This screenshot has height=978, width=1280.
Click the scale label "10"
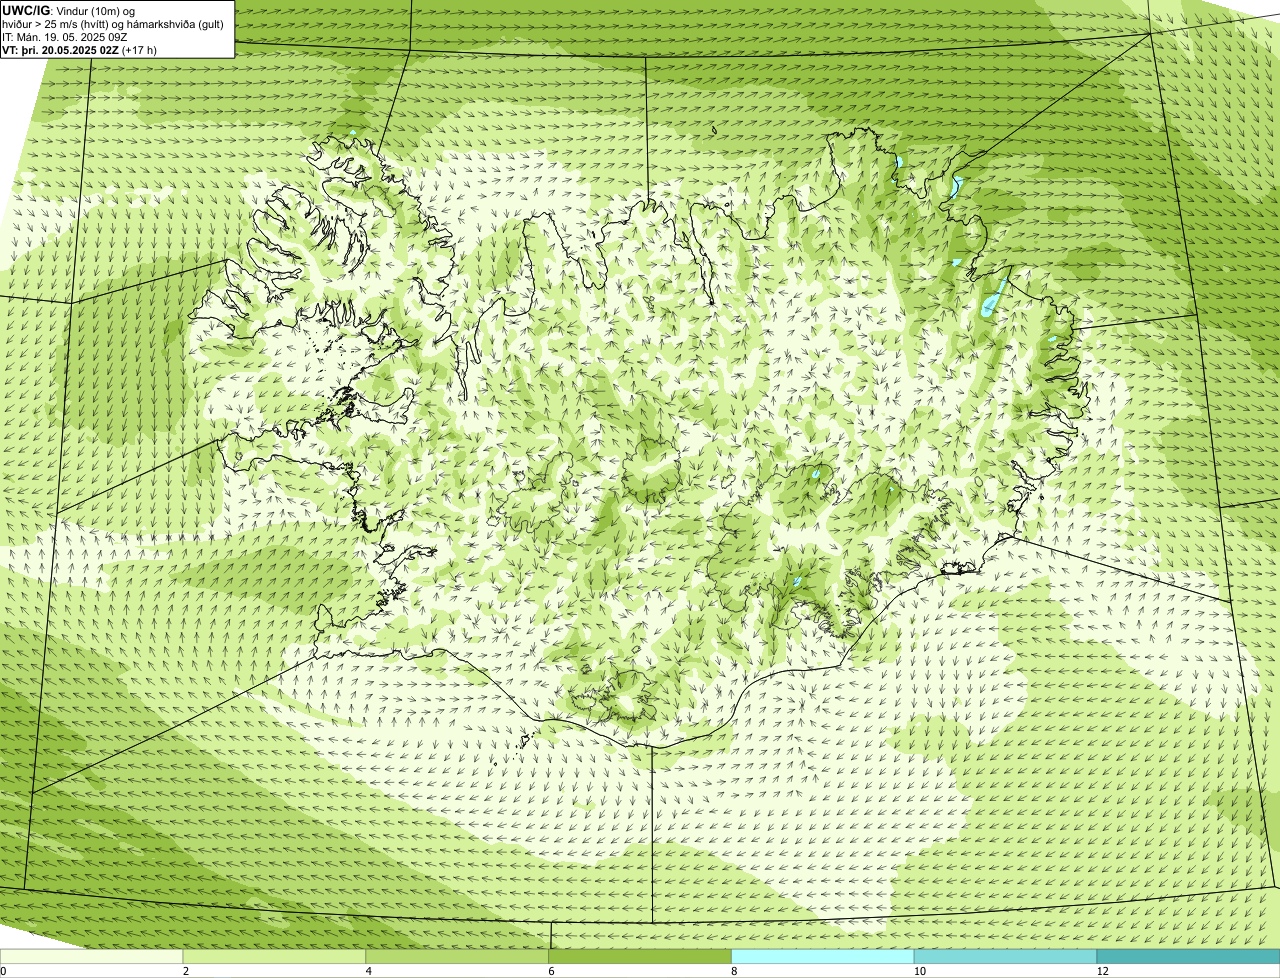[x=918, y=971]
